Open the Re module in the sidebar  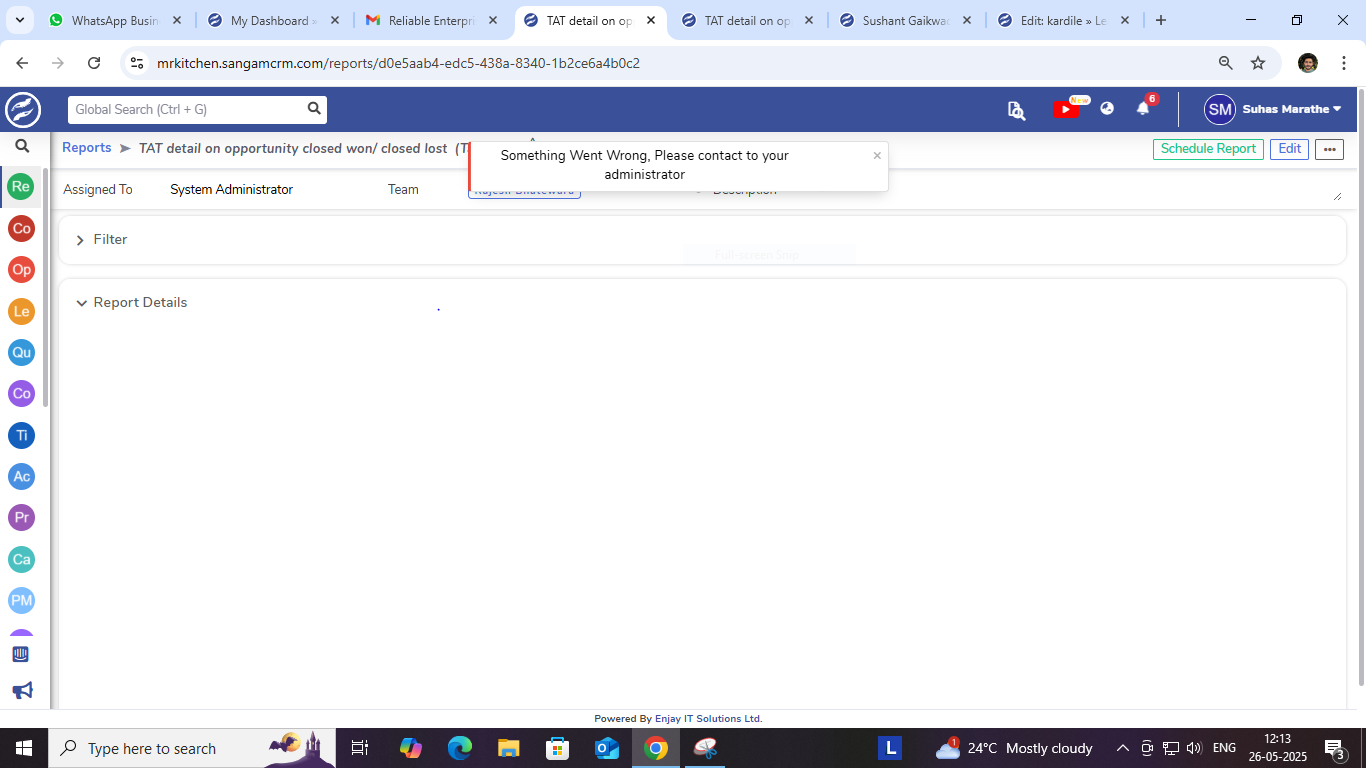pyautogui.click(x=21, y=187)
